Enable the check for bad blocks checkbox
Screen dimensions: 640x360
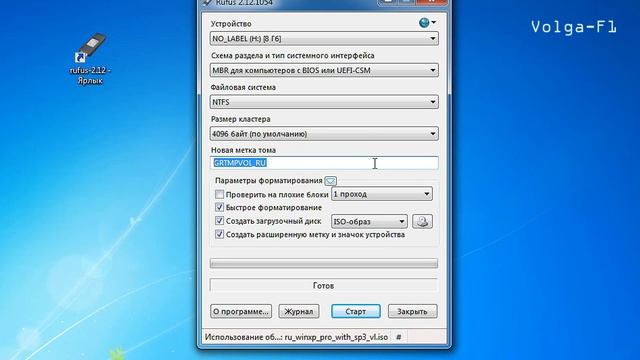(x=219, y=194)
